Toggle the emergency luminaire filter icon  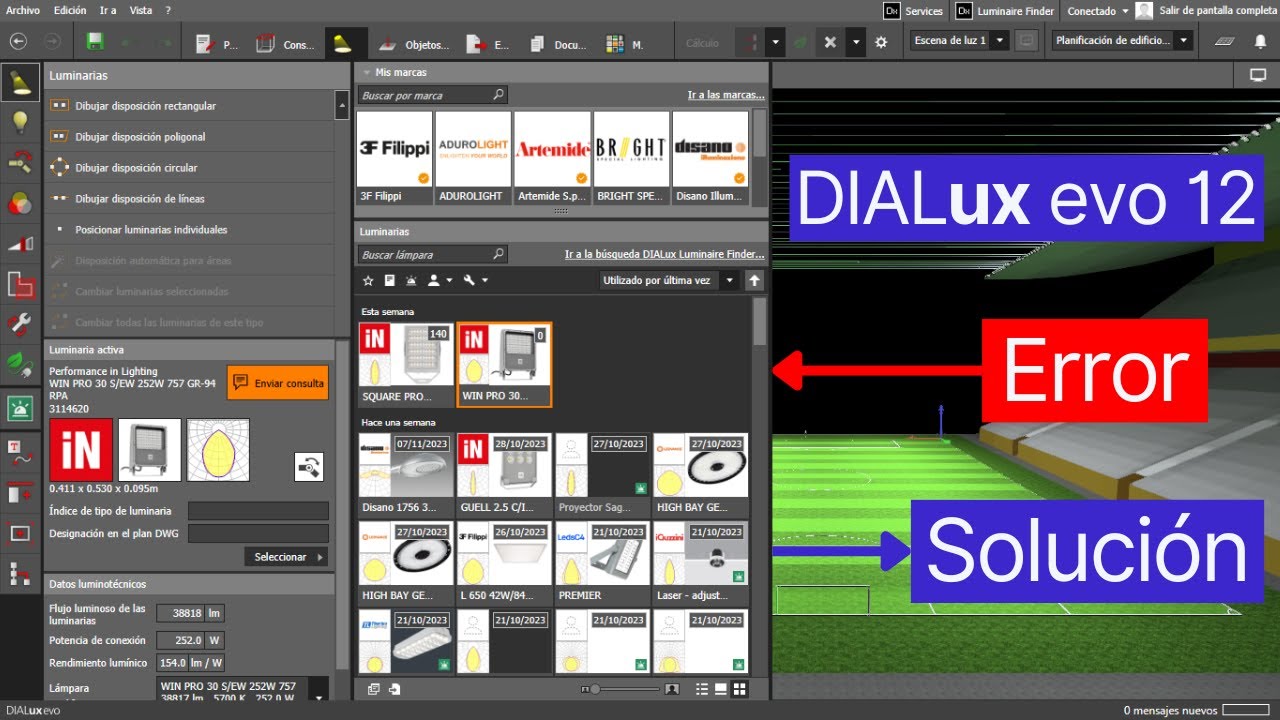(x=412, y=281)
